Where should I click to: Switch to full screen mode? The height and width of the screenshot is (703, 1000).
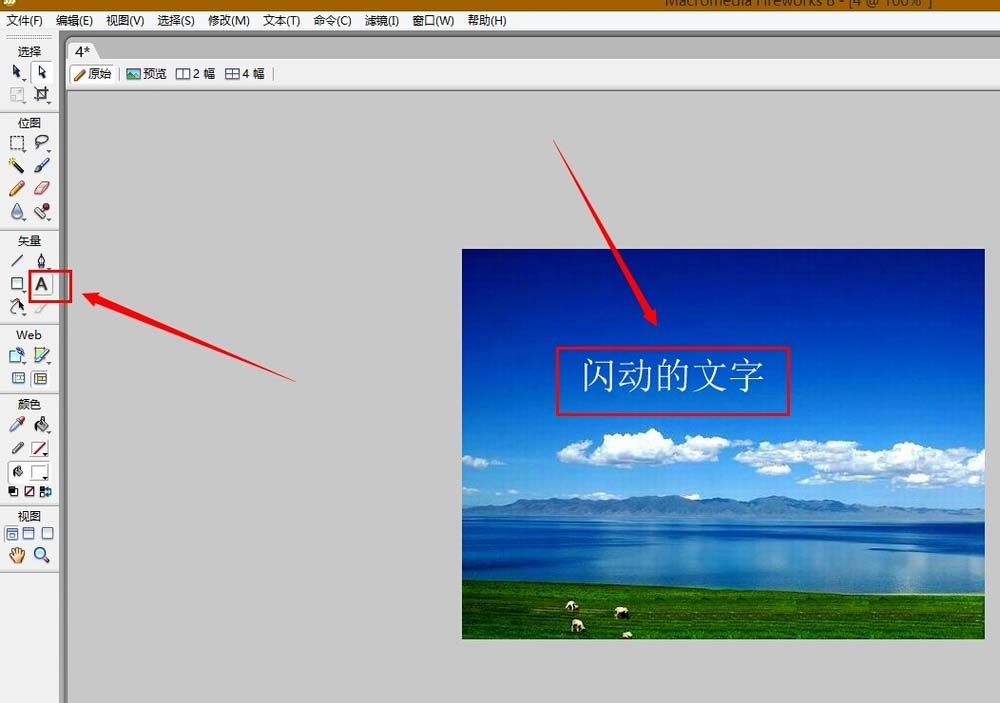(x=47, y=533)
